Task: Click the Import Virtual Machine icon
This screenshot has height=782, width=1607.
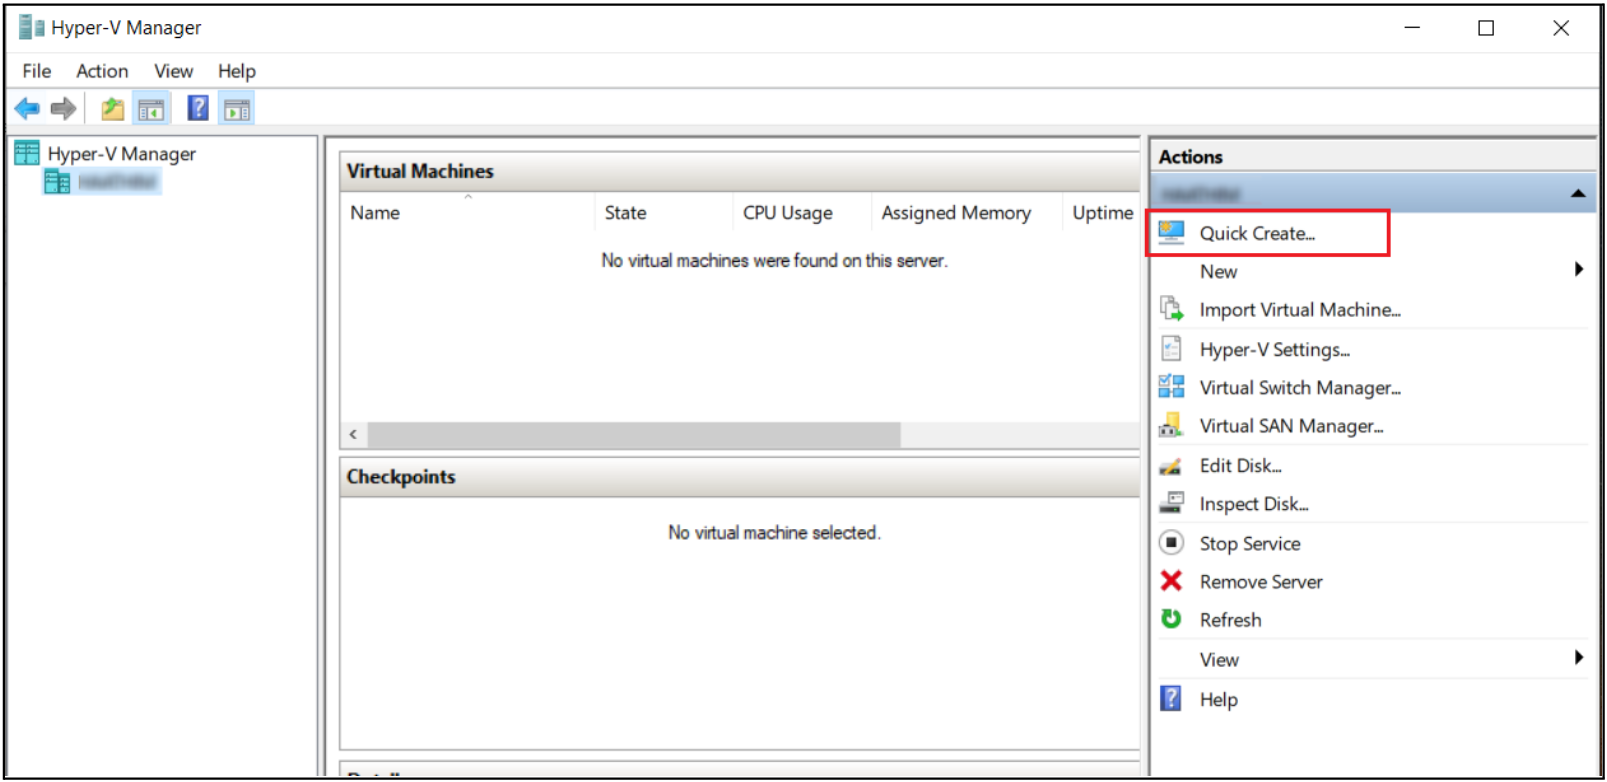Action: pyautogui.click(x=1171, y=309)
